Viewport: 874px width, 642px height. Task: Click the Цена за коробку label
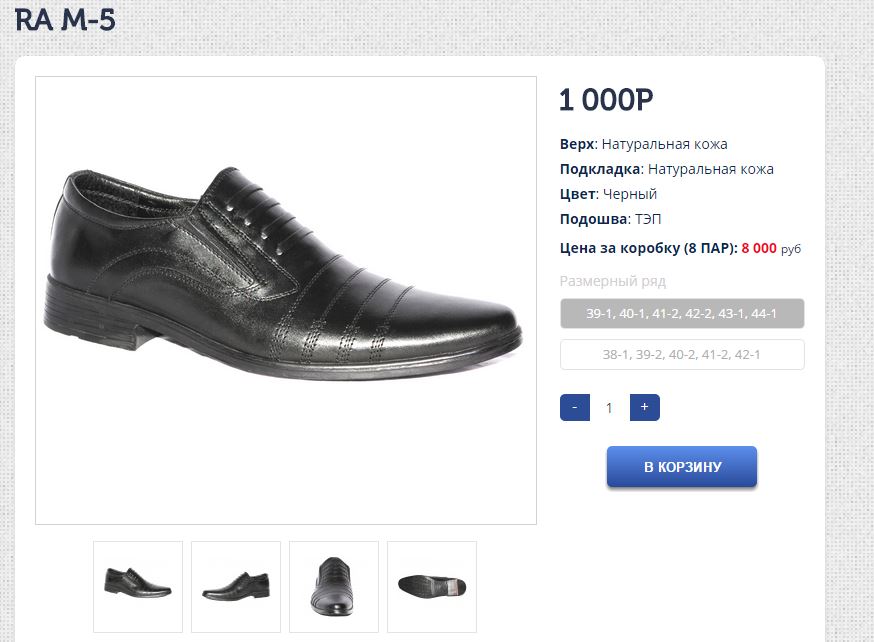point(649,248)
